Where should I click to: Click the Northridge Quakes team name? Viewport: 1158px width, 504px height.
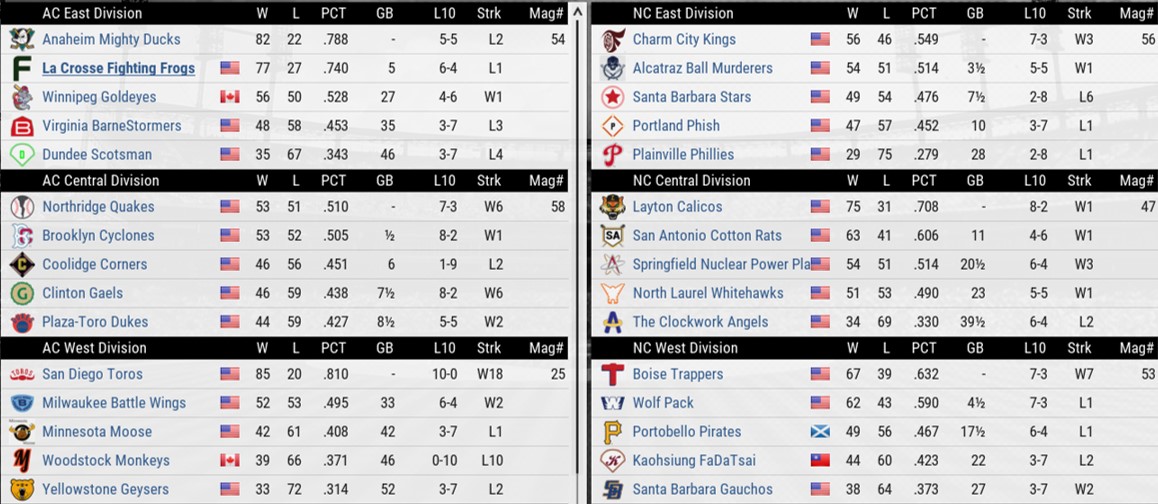pyautogui.click(x=98, y=207)
